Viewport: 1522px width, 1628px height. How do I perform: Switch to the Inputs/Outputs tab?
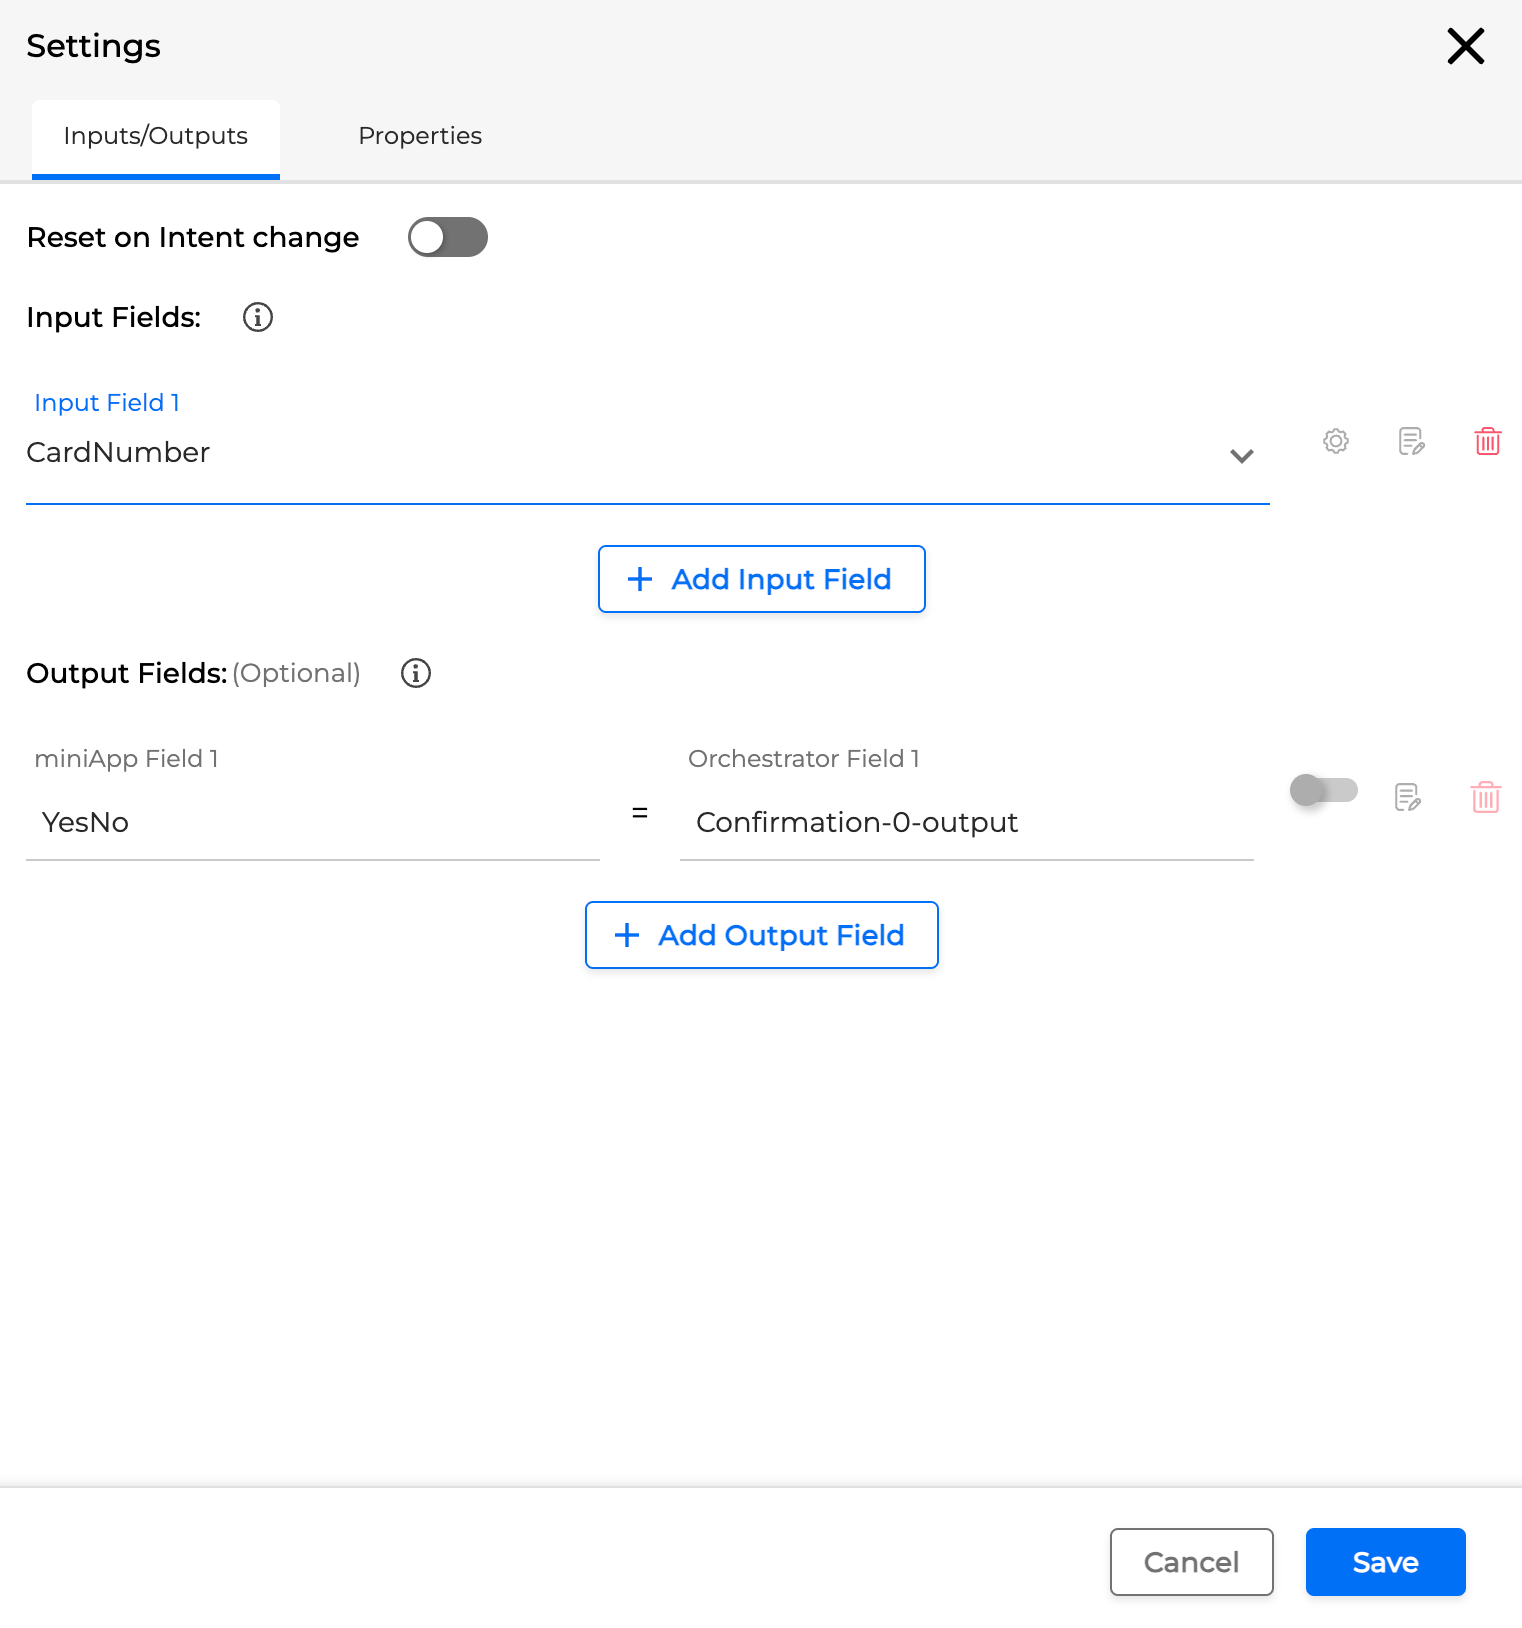coord(156,138)
